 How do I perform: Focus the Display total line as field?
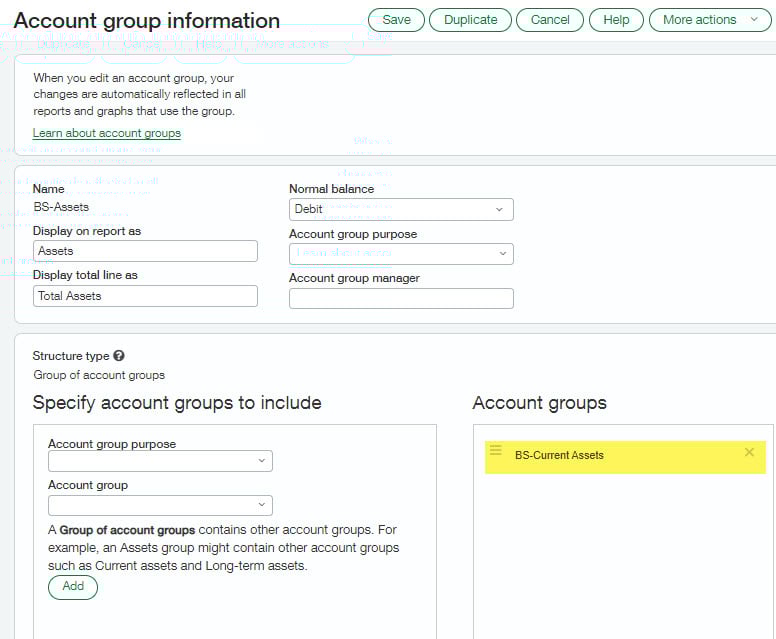pyautogui.click(x=145, y=296)
